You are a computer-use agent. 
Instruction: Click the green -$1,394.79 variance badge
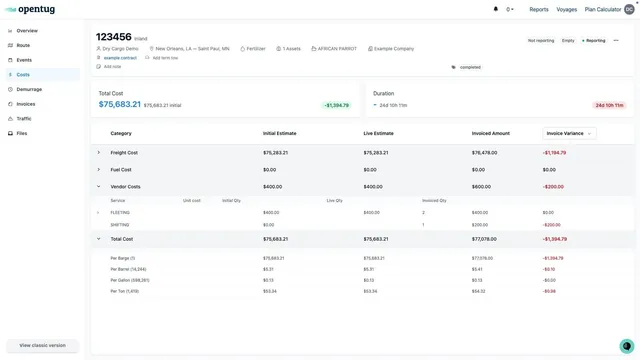(x=336, y=105)
